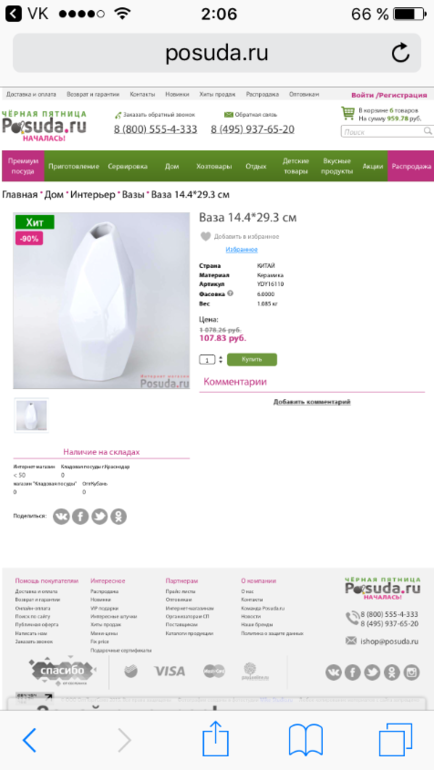Screen dimensions: 434x770
Task: Open Сервировка category menu
Action: coord(128,166)
